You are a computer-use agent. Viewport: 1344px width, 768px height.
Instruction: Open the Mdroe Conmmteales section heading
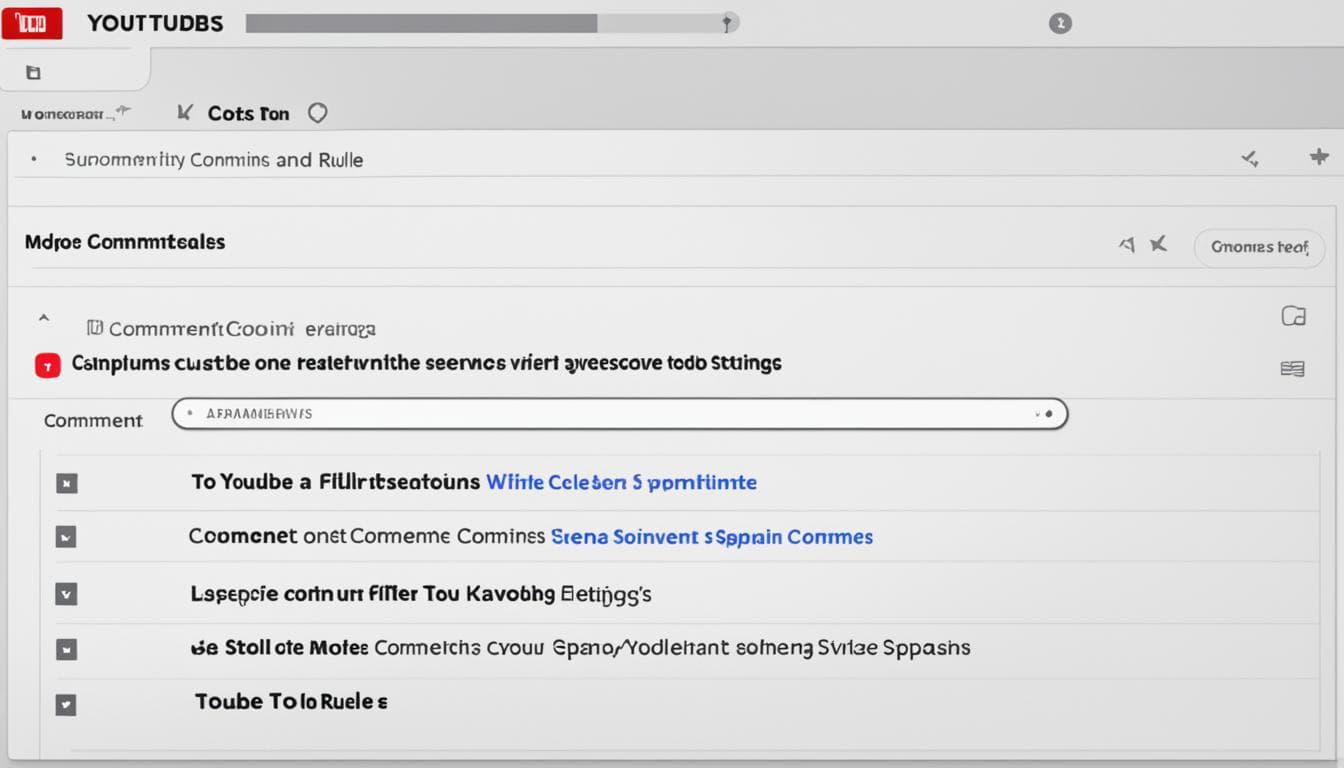(125, 242)
